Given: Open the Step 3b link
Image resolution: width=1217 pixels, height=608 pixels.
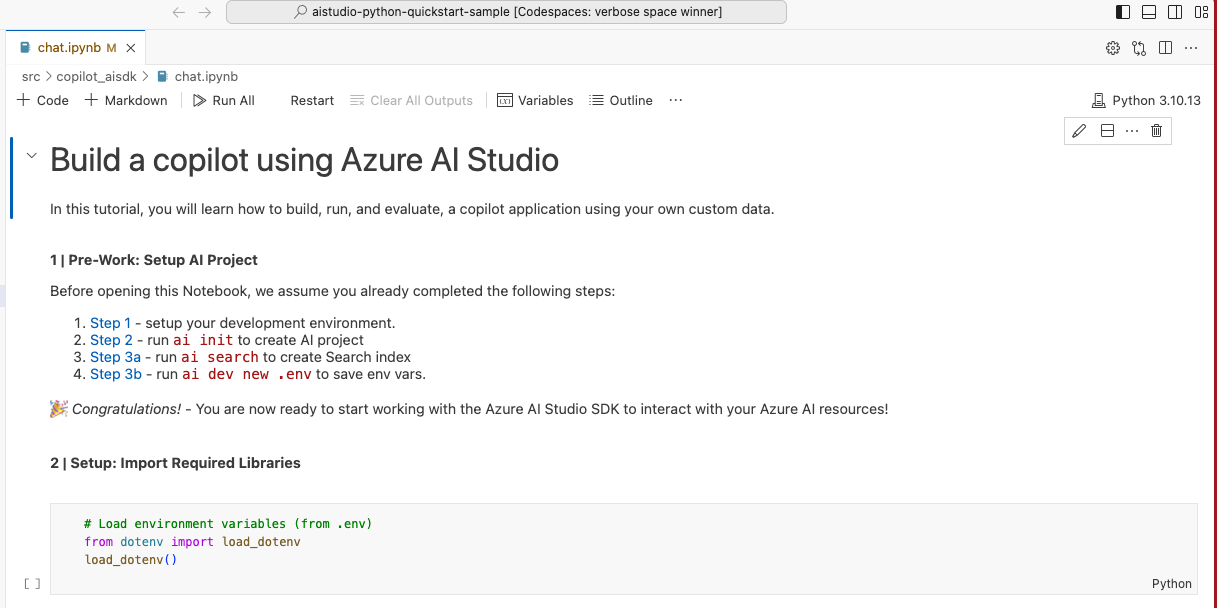Looking at the screenshot, I should tap(116, 374).
